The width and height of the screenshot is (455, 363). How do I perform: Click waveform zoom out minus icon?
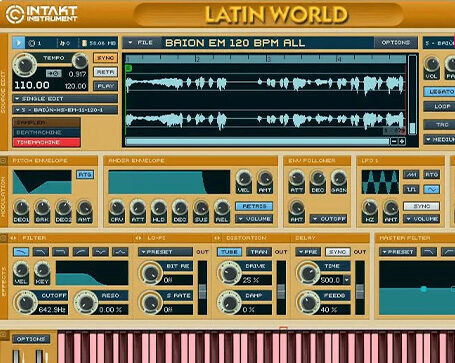(x=394, y=142)
